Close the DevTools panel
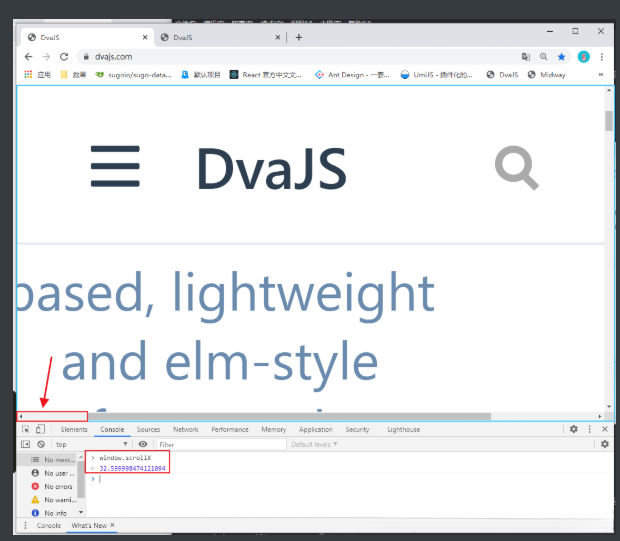620x541 pixels. click(605, 429)
